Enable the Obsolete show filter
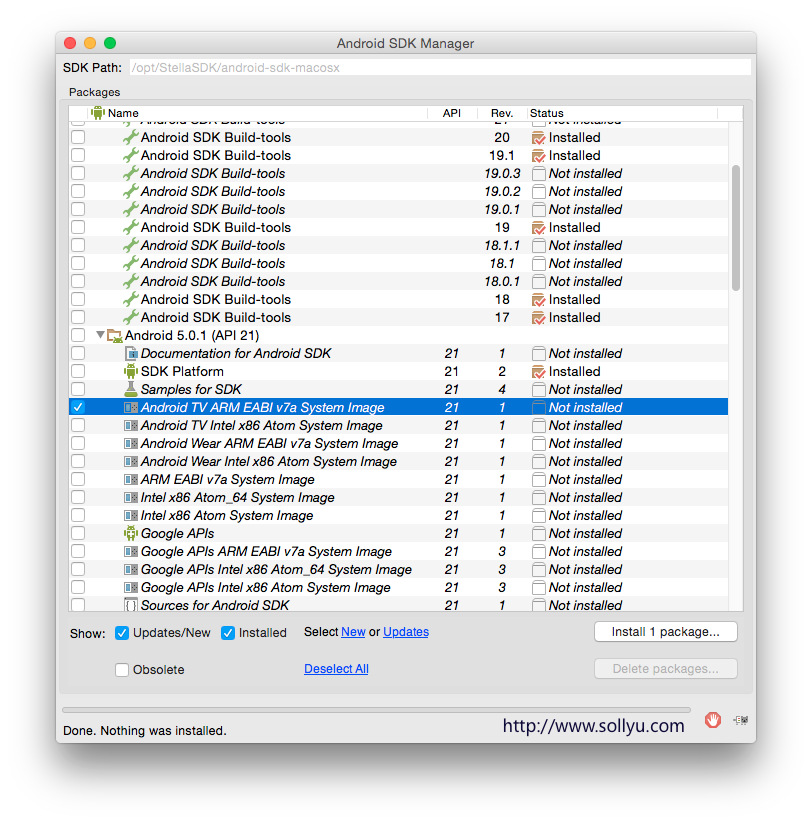812x823 pixels. point(122,670)
